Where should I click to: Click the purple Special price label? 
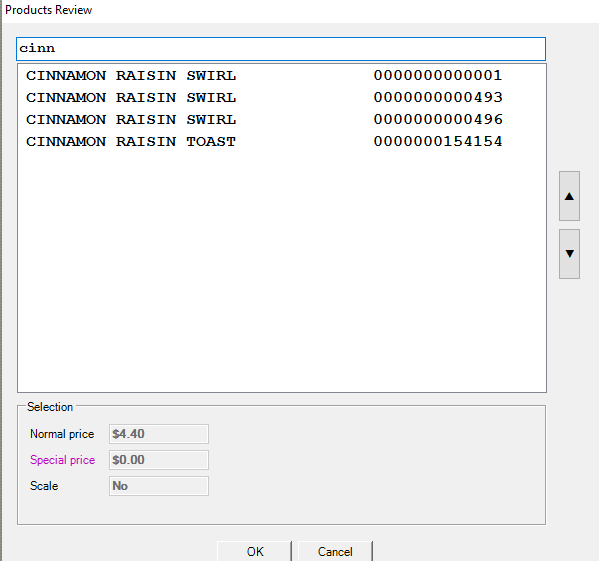click(x=62, y=460)
